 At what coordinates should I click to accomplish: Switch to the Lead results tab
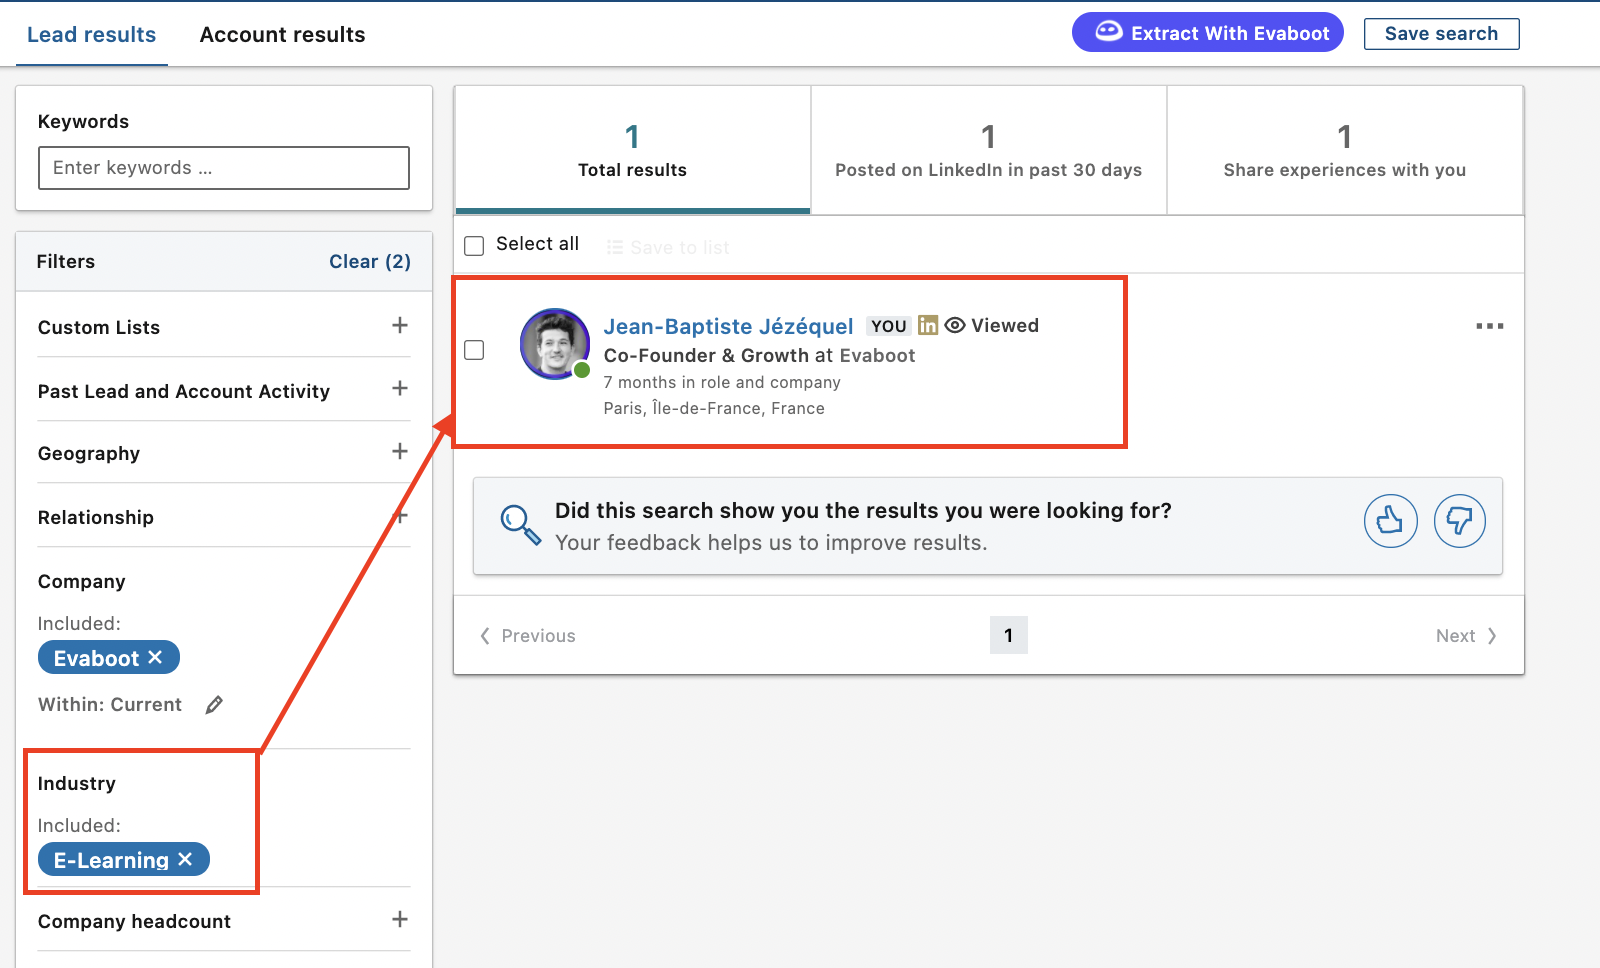point(91,35)
